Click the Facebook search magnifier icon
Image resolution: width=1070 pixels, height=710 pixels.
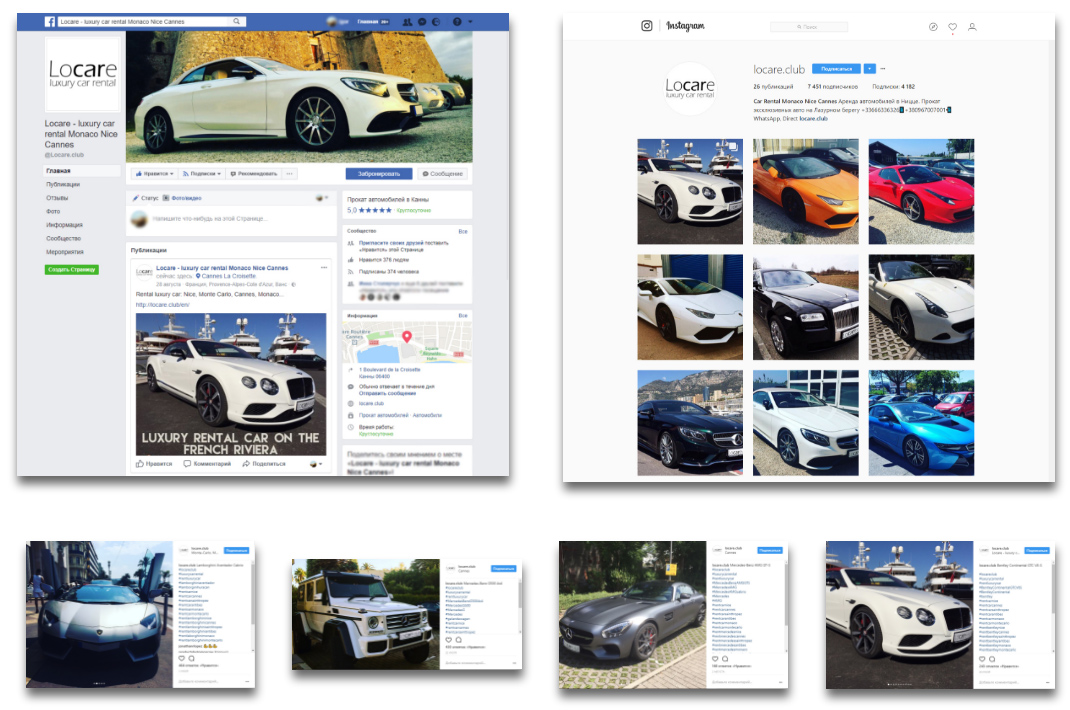237,22
